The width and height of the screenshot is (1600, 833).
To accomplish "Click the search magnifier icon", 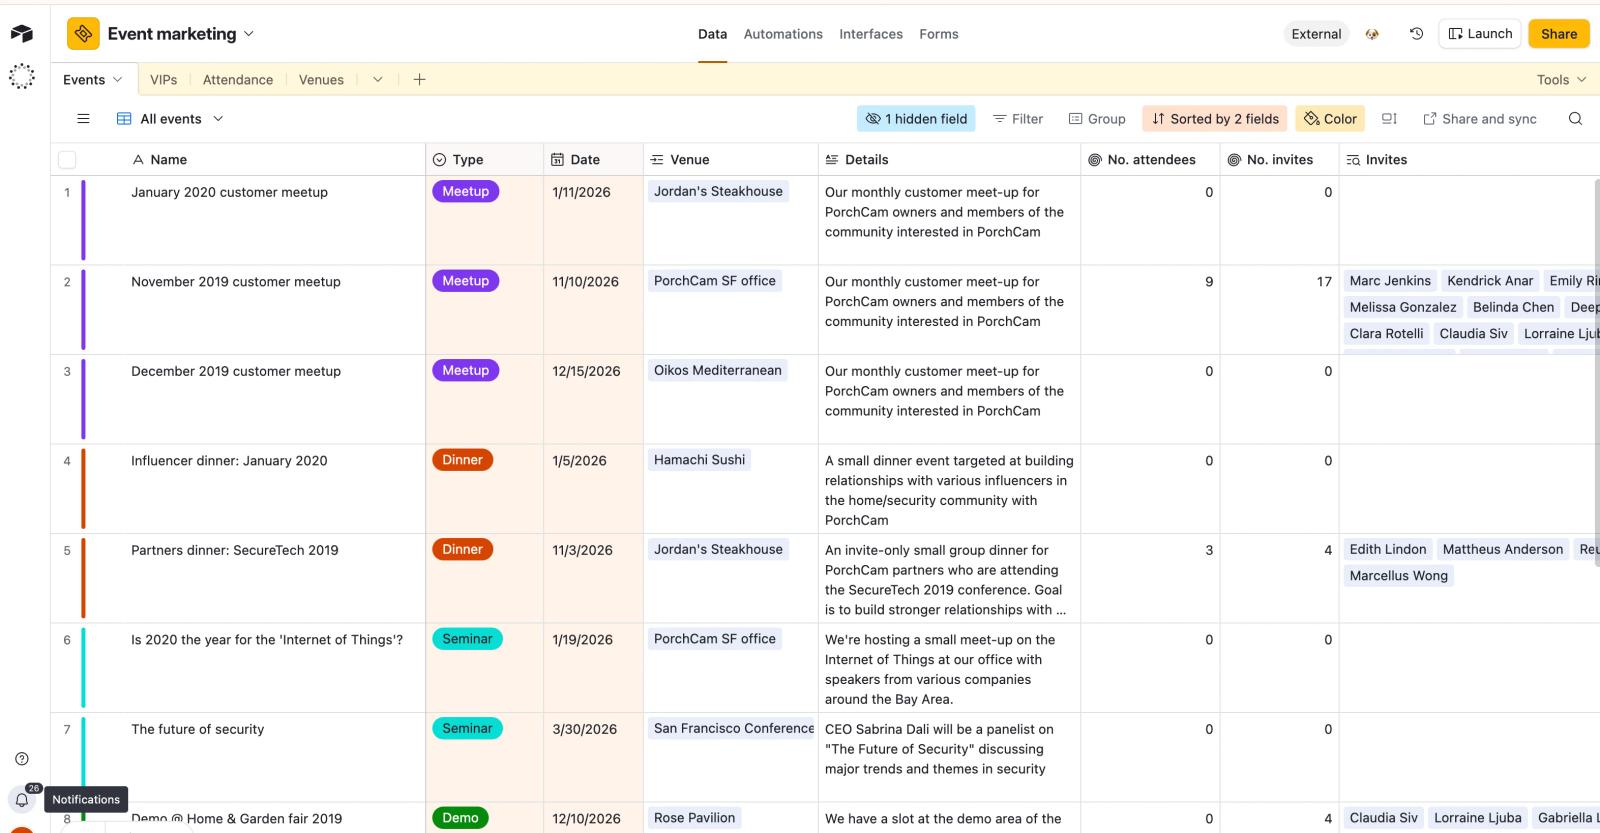I will coord(1575,119).
